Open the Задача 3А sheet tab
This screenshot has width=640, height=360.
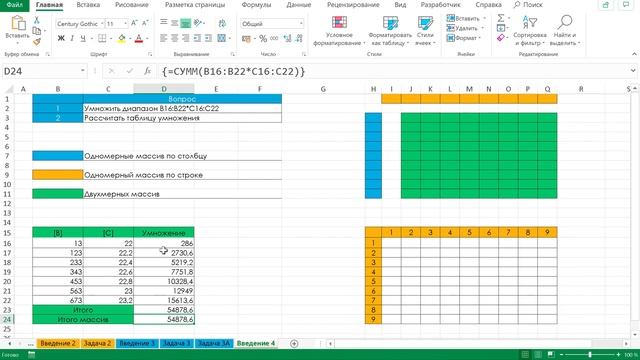[214, 344]
